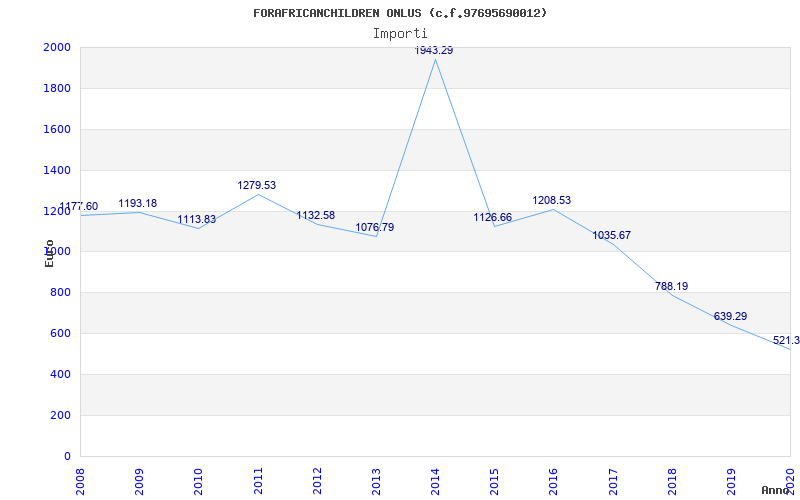800x500 pixels.
Task: Click the 2017 x-axis year label
Action: 613,482
